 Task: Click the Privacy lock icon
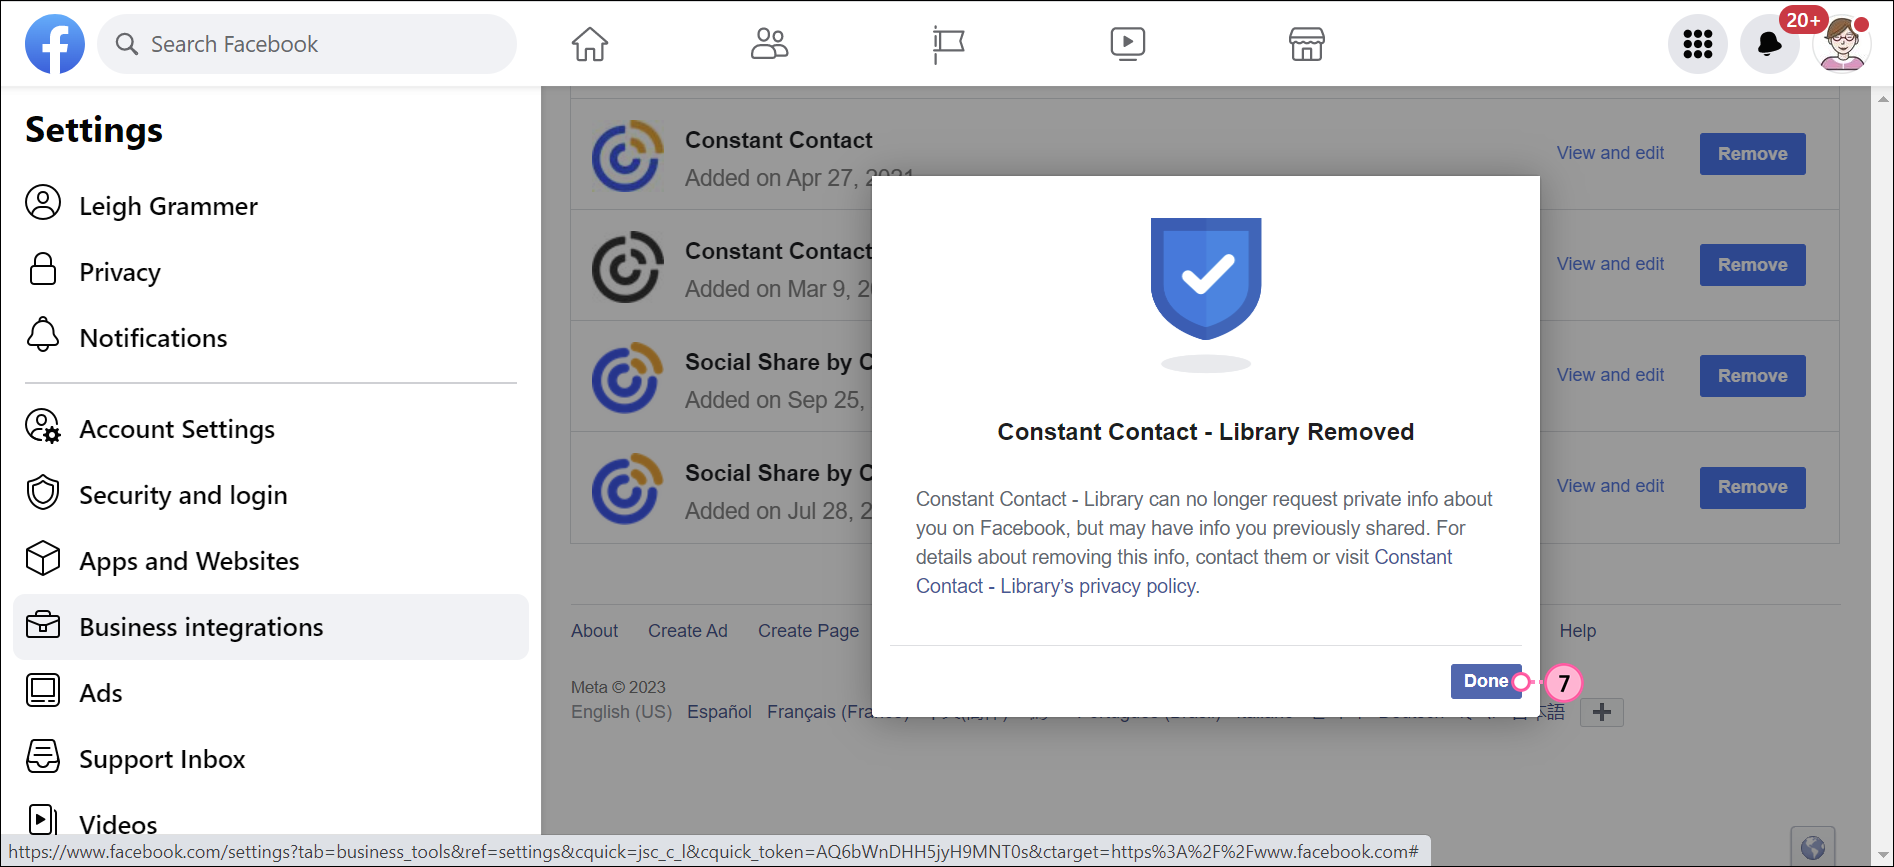43,269
